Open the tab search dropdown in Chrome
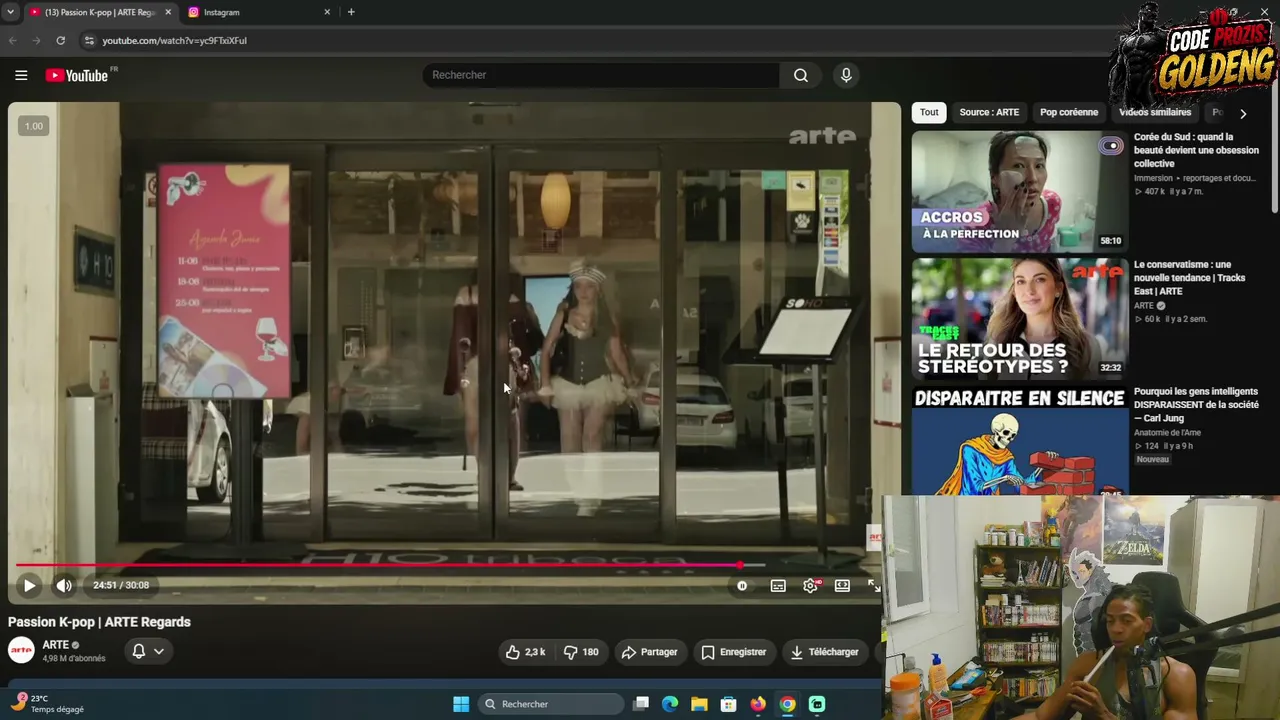 coord(10,12)
